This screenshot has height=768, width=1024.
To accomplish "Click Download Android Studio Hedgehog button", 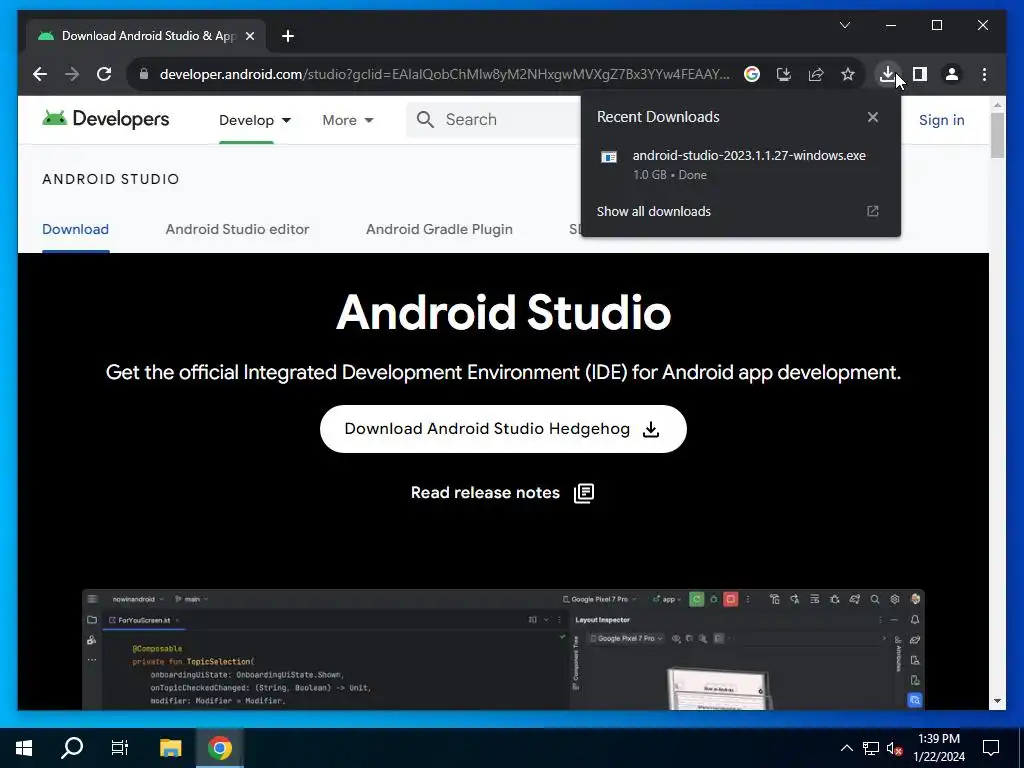I will click(x=503, y=429).
